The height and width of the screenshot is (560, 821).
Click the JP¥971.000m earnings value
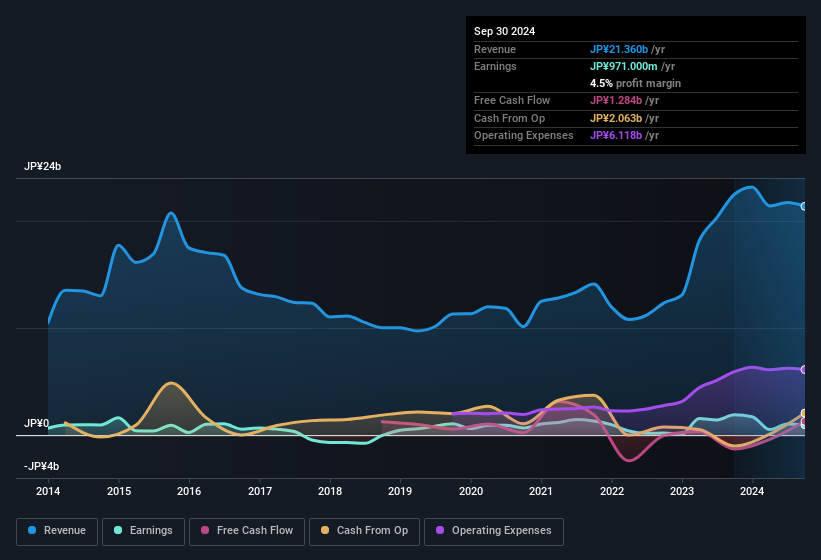[624, 66]
